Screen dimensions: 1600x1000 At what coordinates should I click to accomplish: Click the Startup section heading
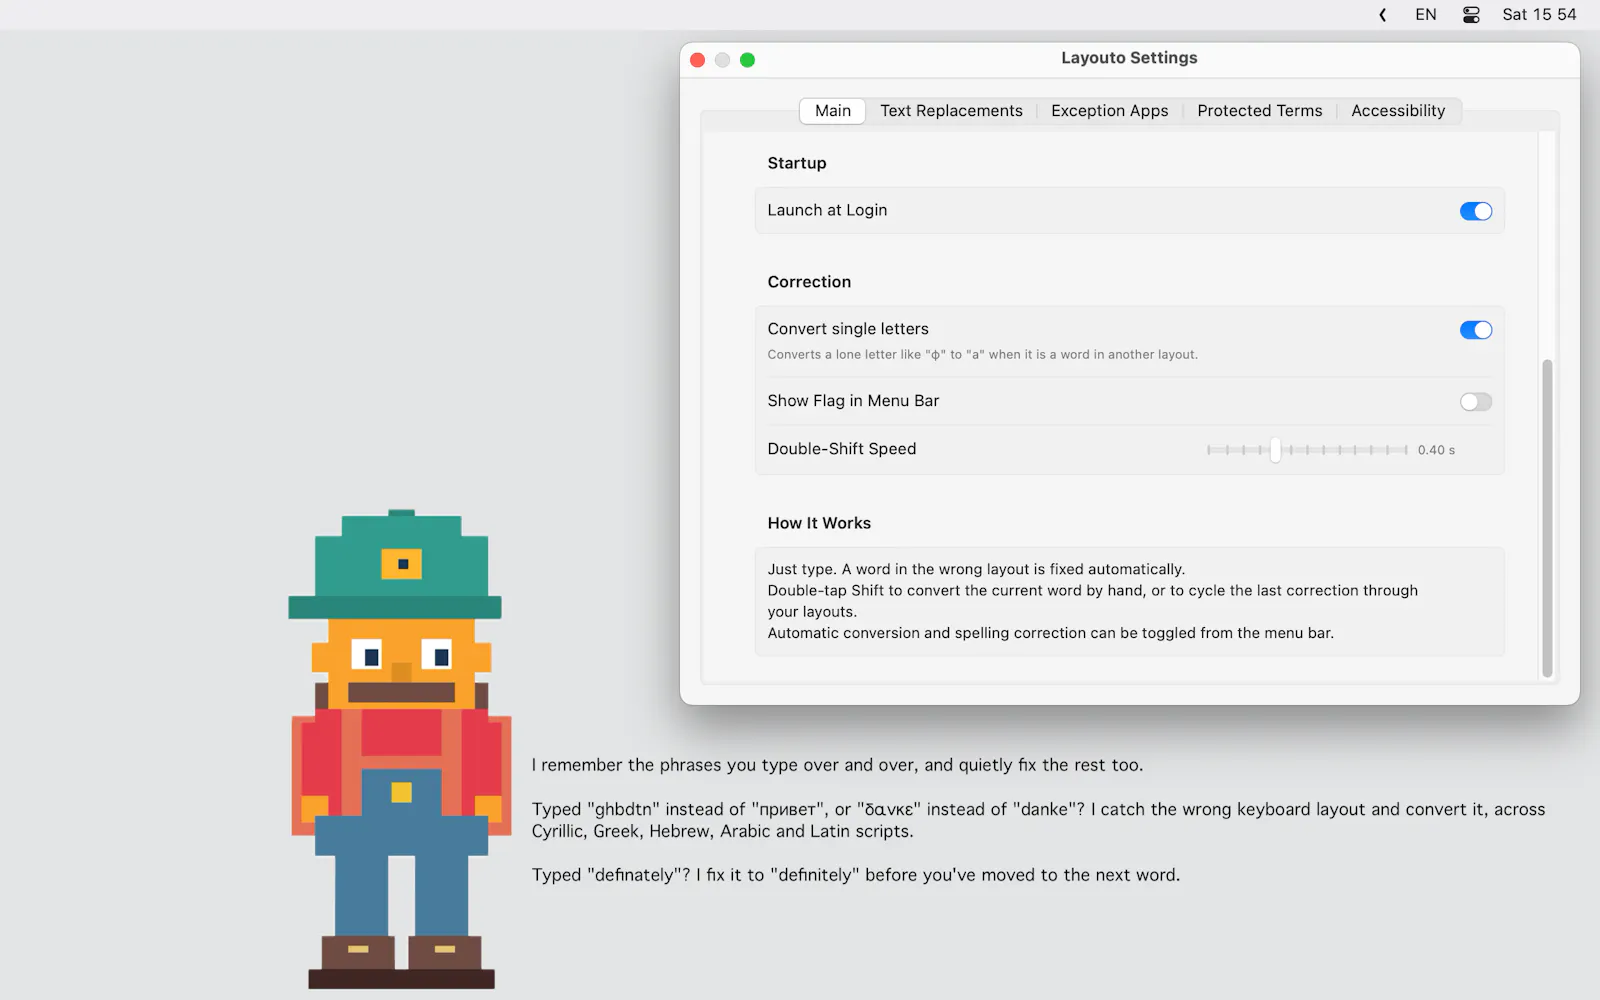point(797,163)
